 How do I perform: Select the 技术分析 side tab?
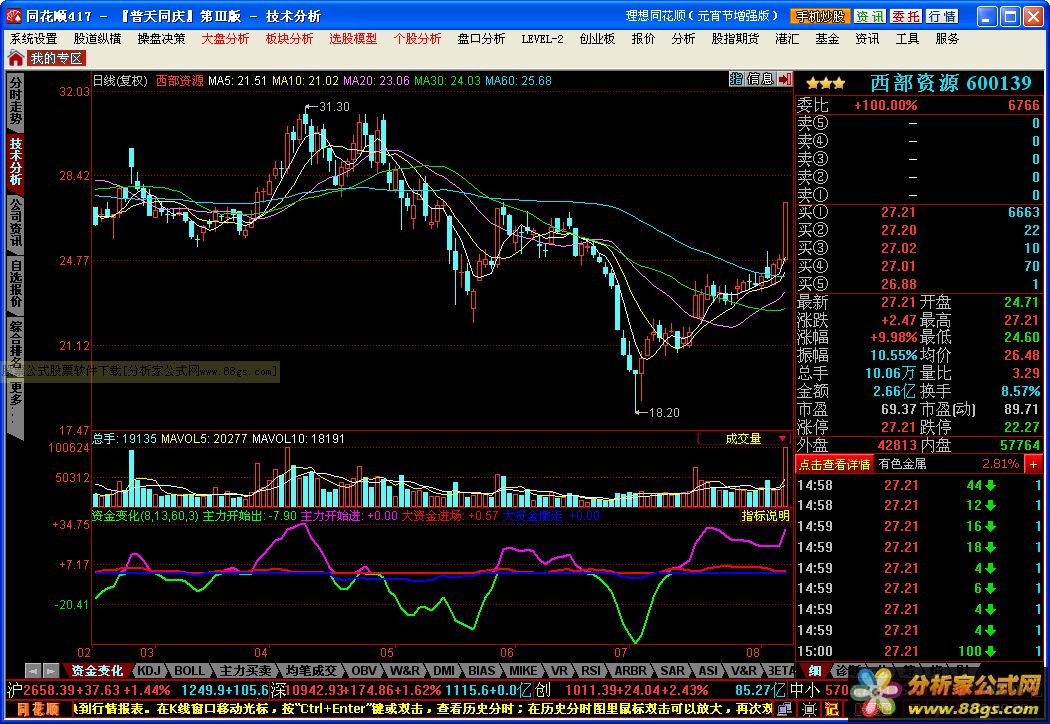click(x=15, y=161)
